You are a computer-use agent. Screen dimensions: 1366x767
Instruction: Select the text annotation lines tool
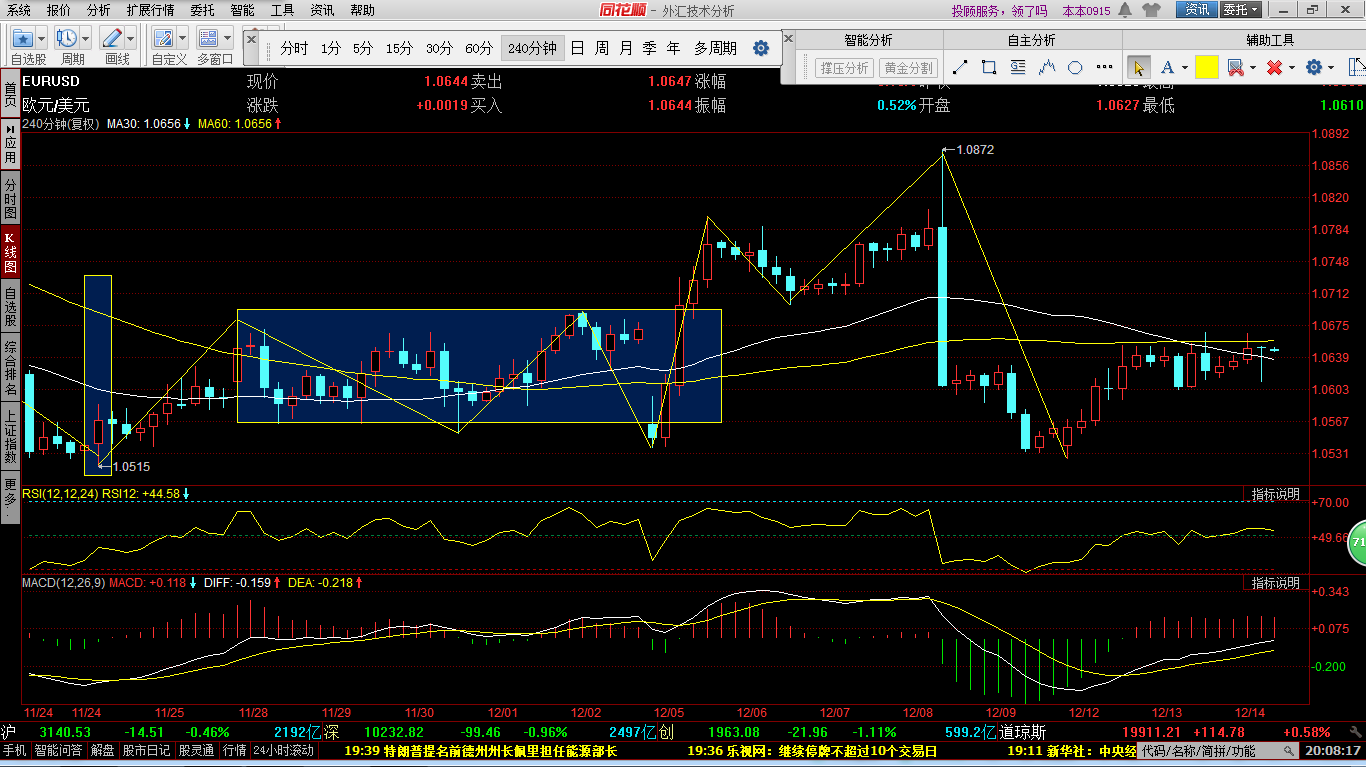coord(1018,68)
